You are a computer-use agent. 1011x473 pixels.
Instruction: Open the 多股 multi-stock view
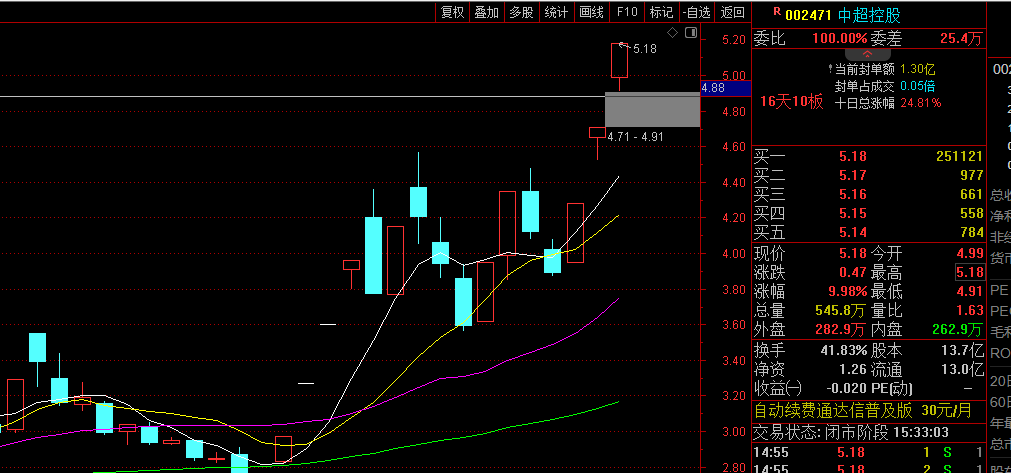click(522, 12)
